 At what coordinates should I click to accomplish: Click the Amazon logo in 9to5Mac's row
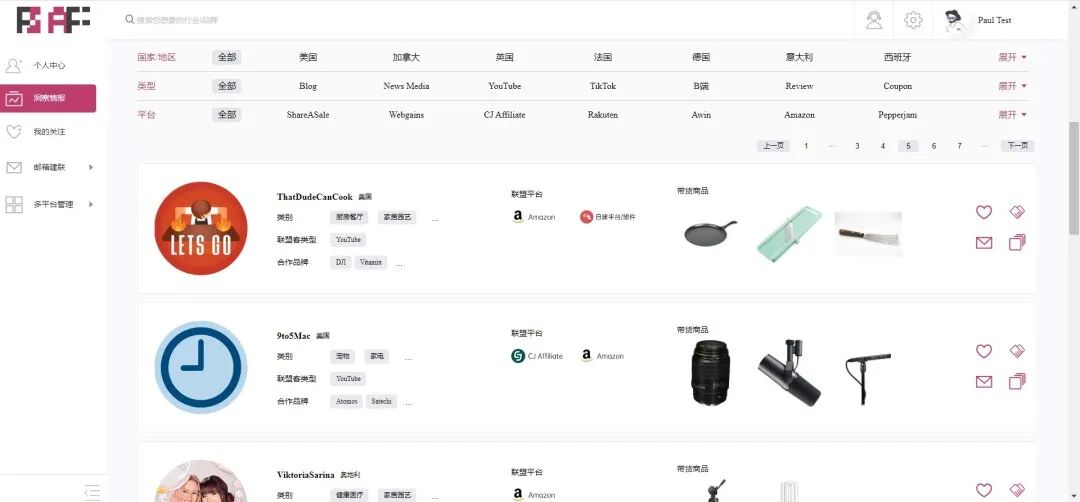(x=586, y=356)
